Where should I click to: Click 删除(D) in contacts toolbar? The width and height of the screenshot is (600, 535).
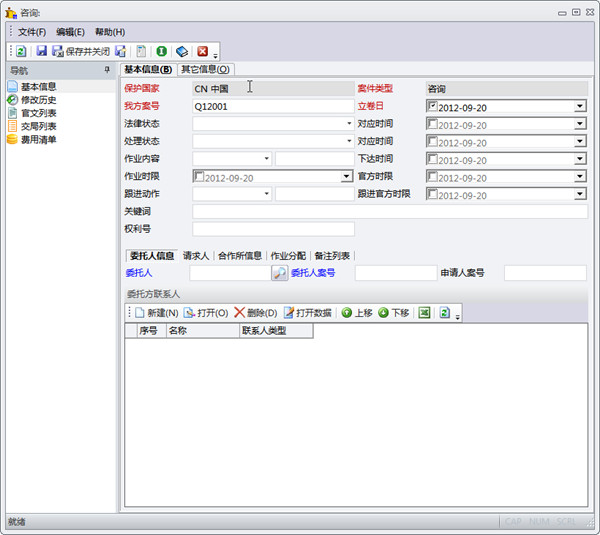(256, 313)
